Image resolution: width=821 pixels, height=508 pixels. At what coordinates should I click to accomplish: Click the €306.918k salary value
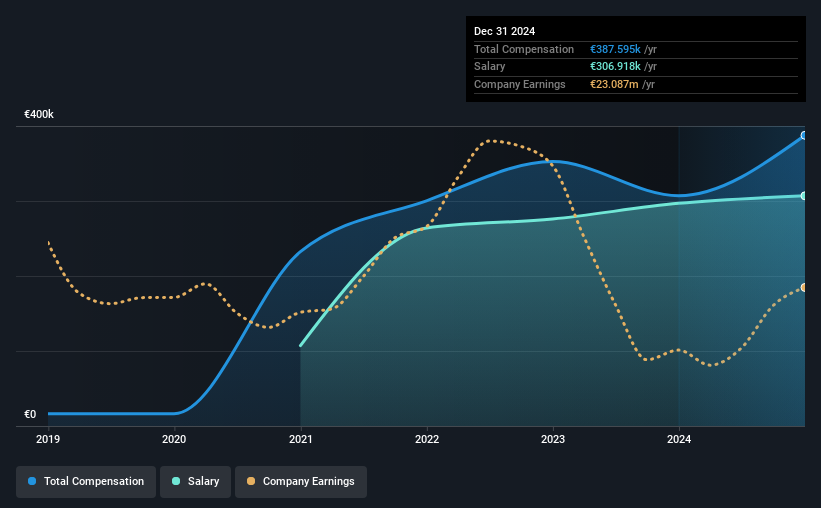pos(615,67)
